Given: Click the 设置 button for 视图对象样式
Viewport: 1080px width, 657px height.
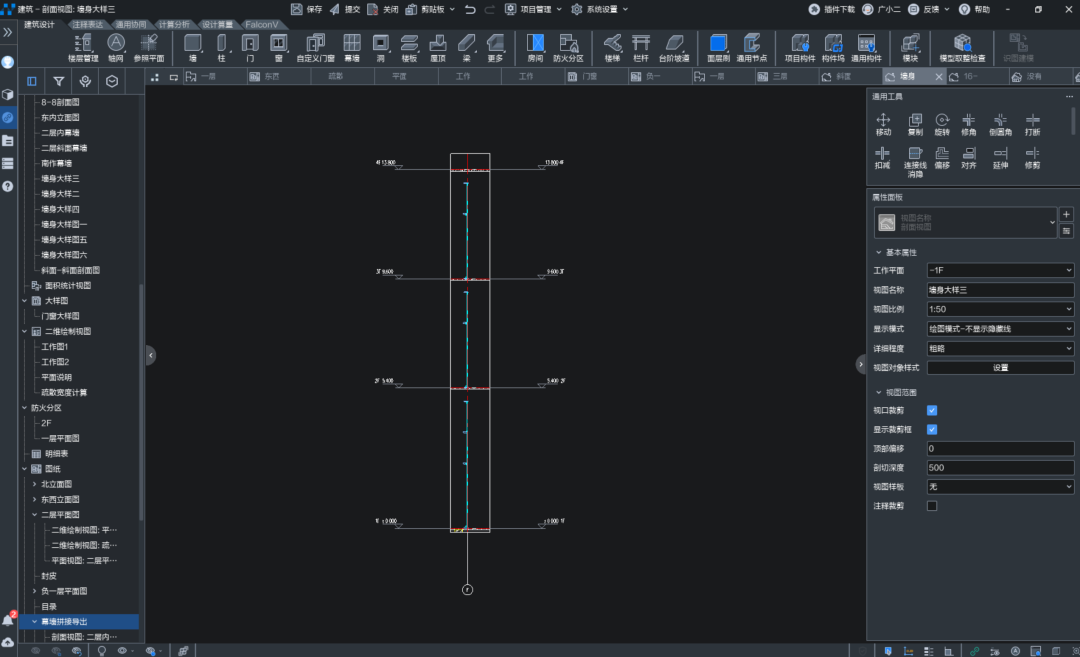Looking at the screenshot, I should point(1000,368).
